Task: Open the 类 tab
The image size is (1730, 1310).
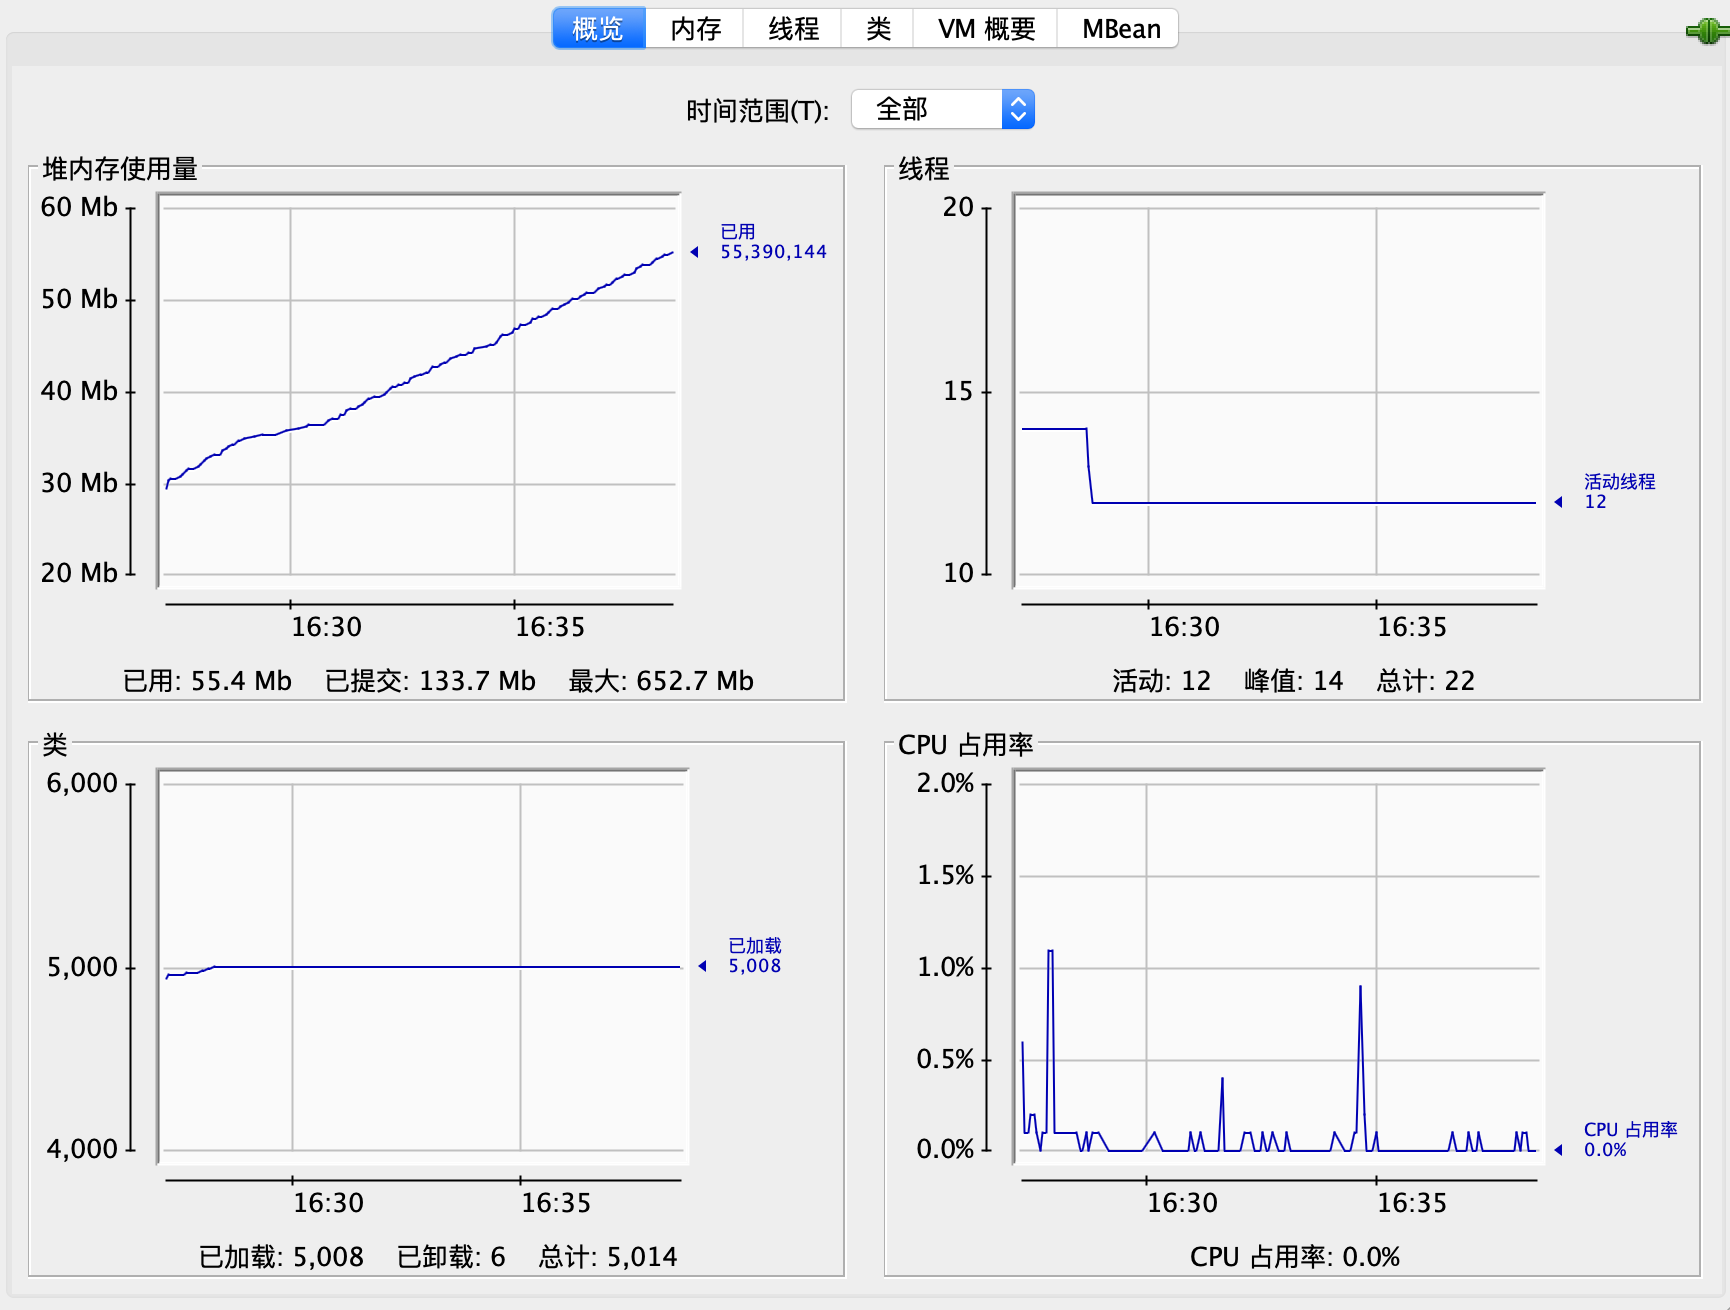Action: [878, 29]
